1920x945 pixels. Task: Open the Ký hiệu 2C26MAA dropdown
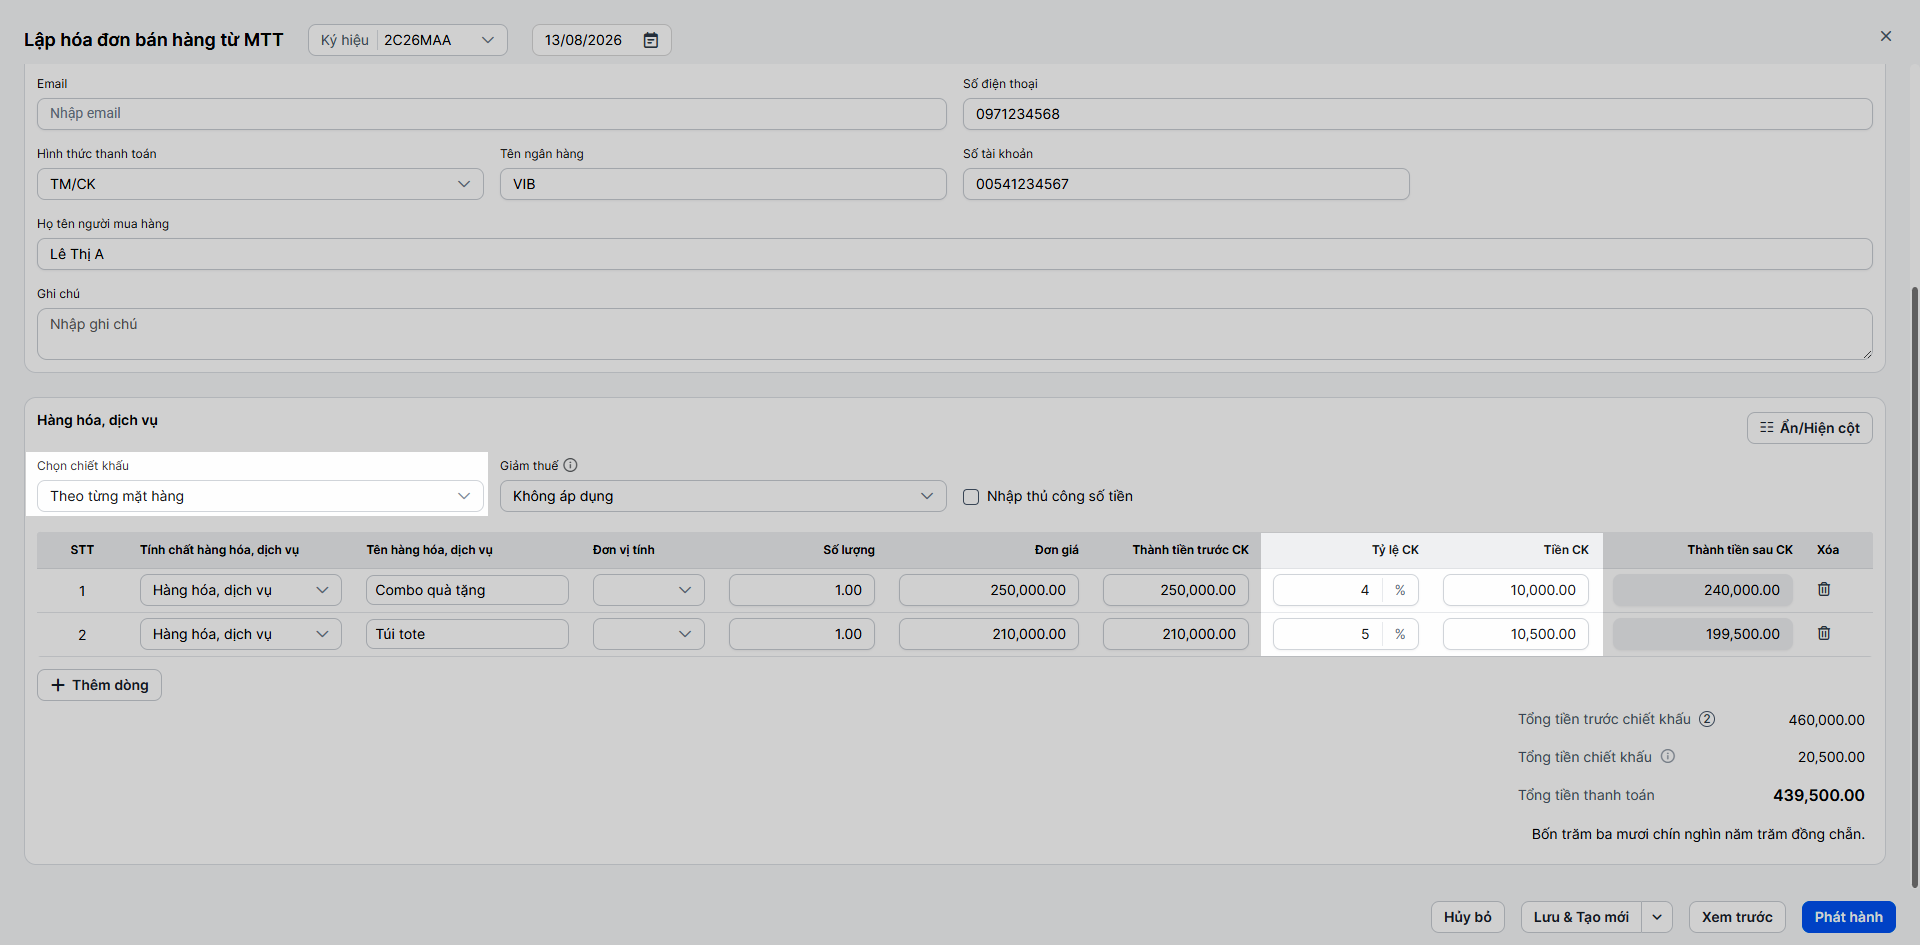[408, 40]
